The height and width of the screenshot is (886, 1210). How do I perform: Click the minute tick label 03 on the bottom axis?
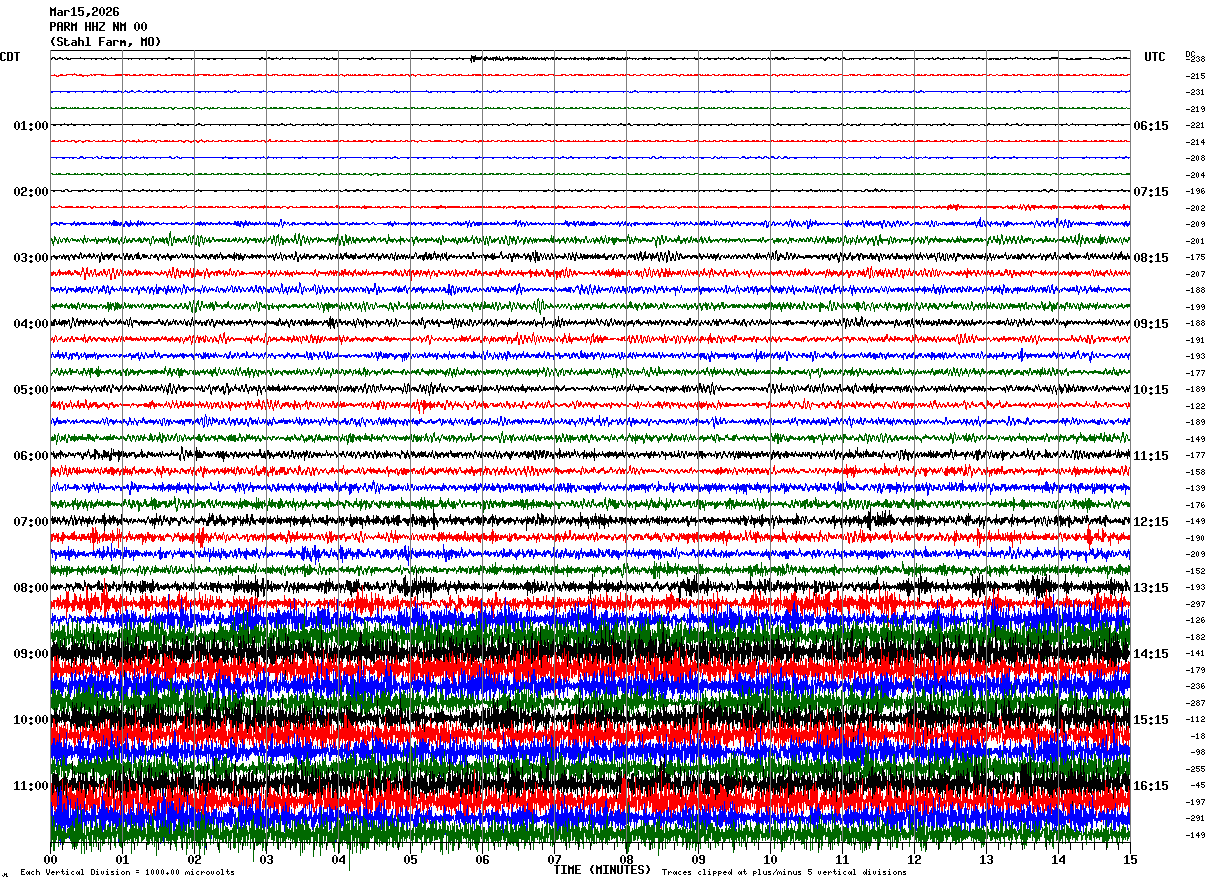pyautogui.click(x=266, y=859)
